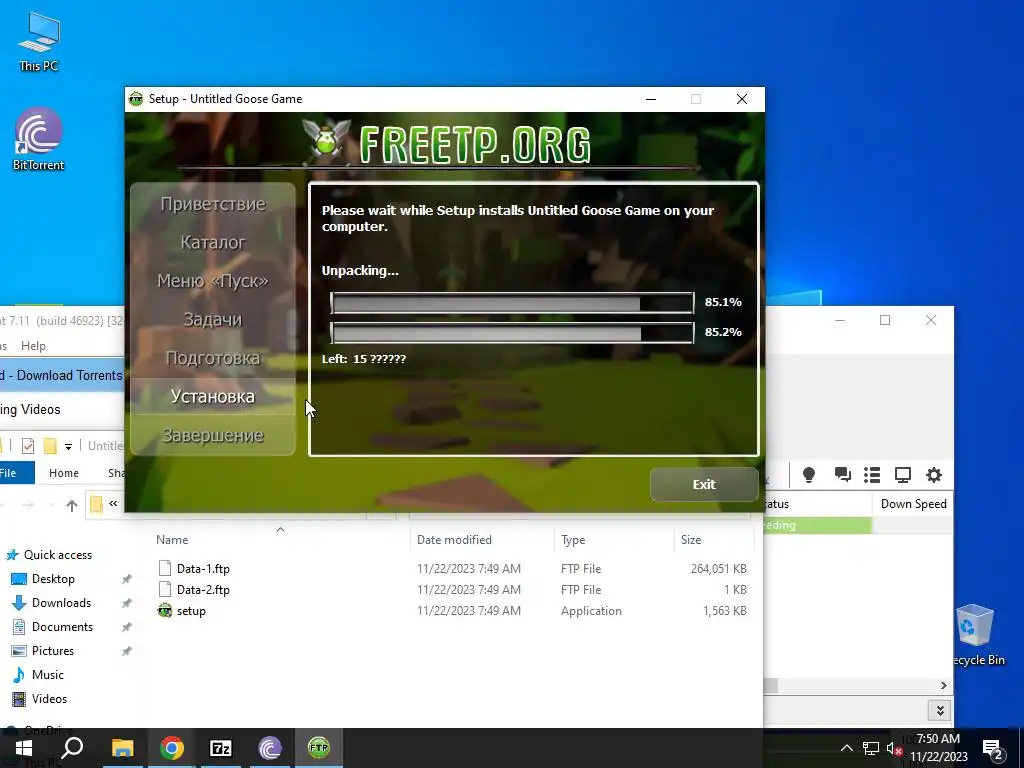This screenshot has height=768, width=1024.
Task: Unpin Desktop using its pin icon
Action: (127, 579)
